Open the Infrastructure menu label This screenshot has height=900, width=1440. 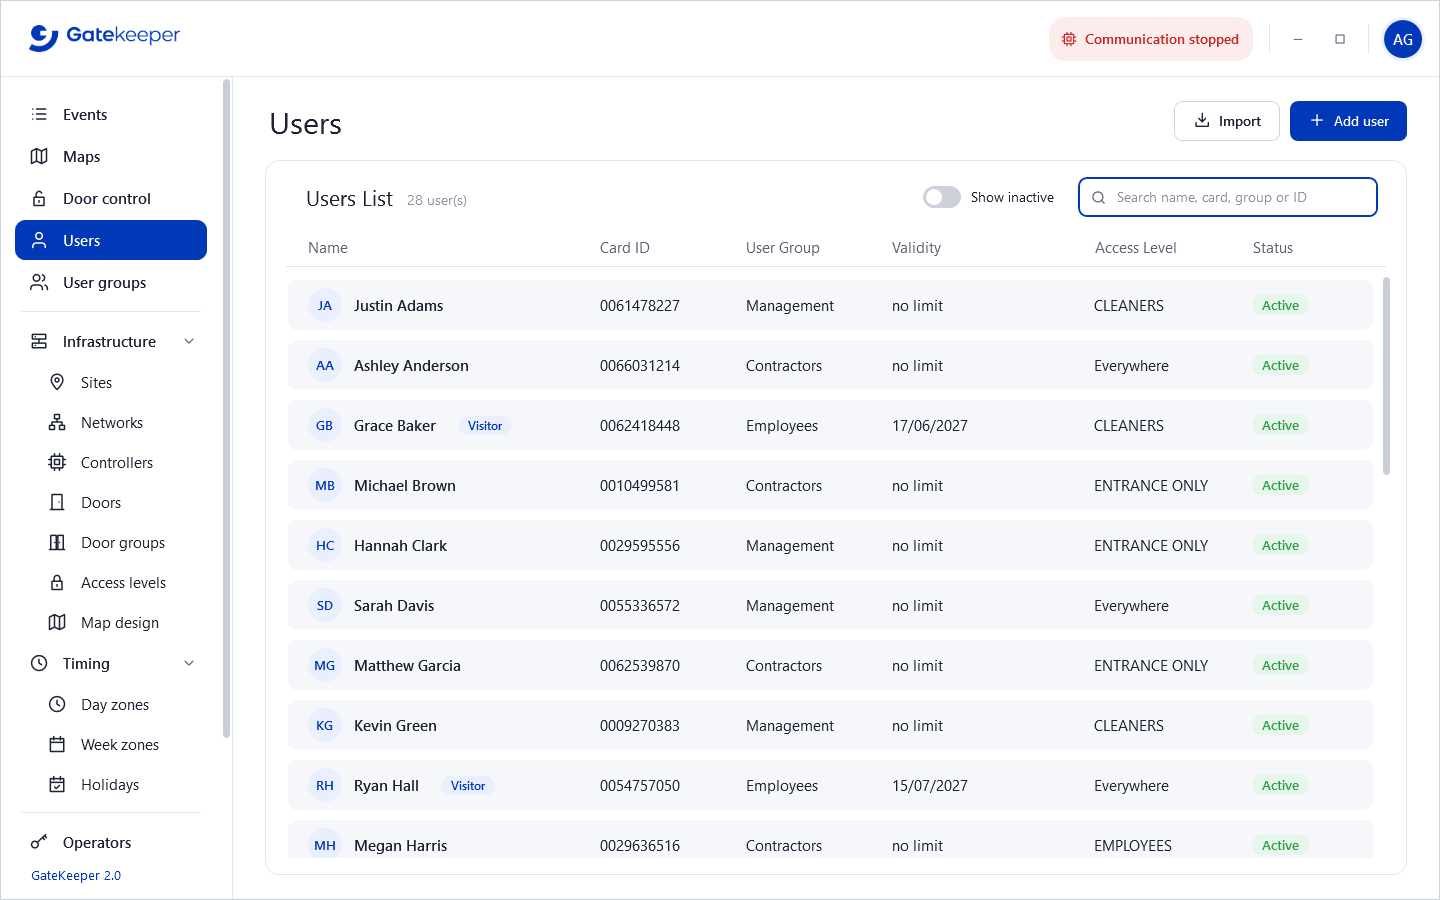point(109,341)
